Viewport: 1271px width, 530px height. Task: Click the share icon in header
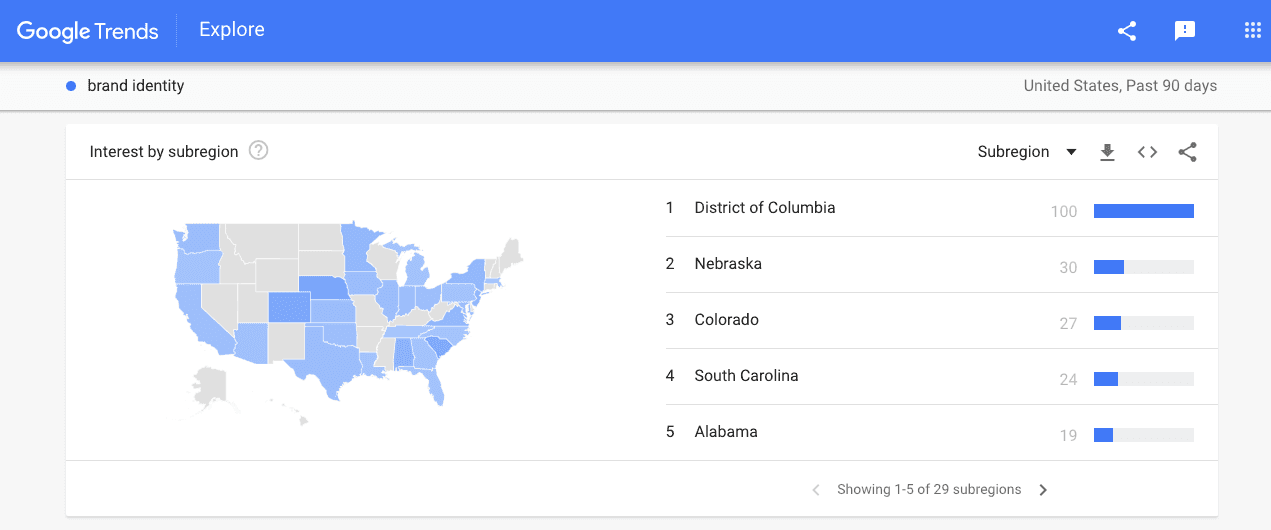(1127, 31)
